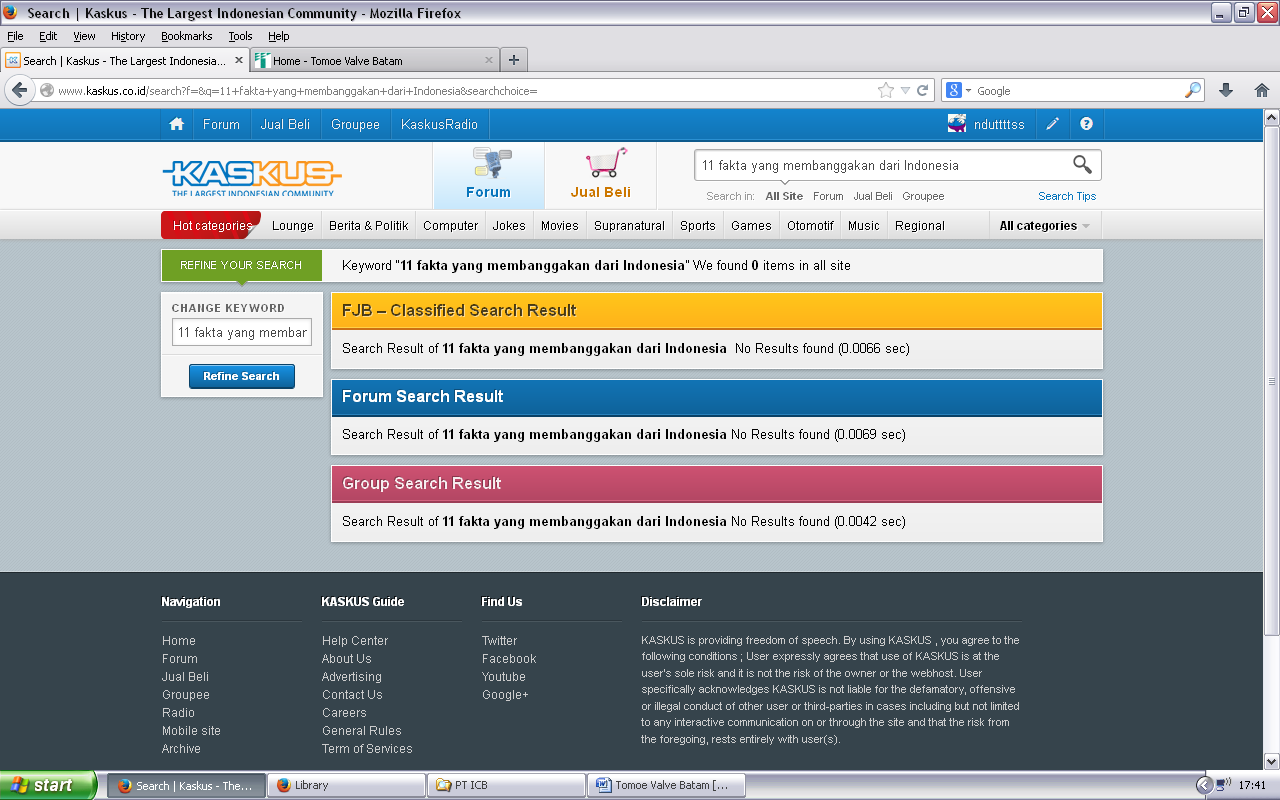Click Groupee in top navigation bar
1280x800 pixels.
(356, 124)
